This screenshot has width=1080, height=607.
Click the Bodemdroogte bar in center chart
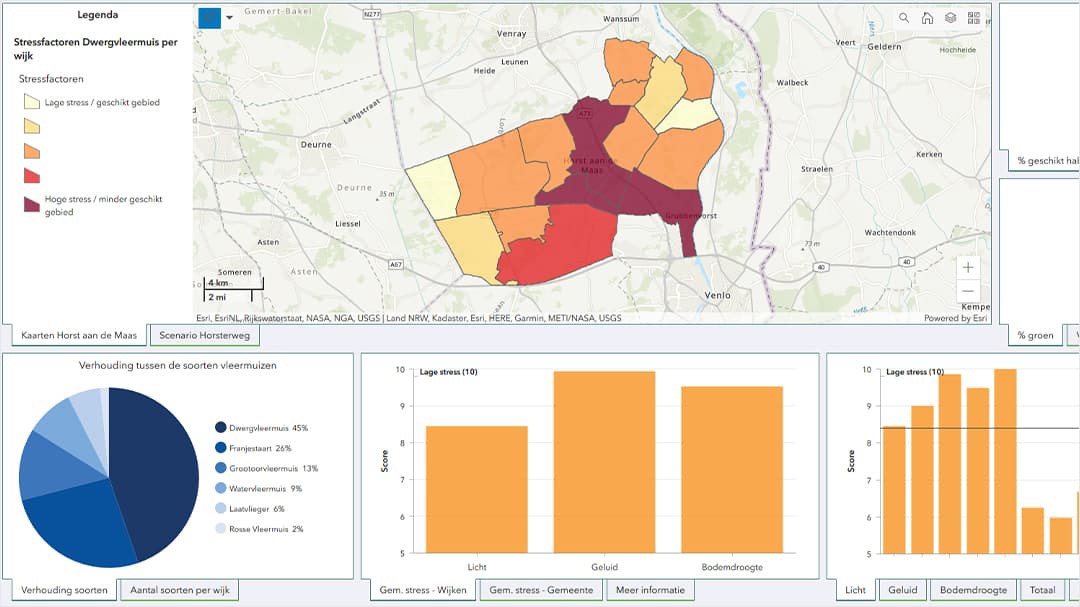coord(732,470)
